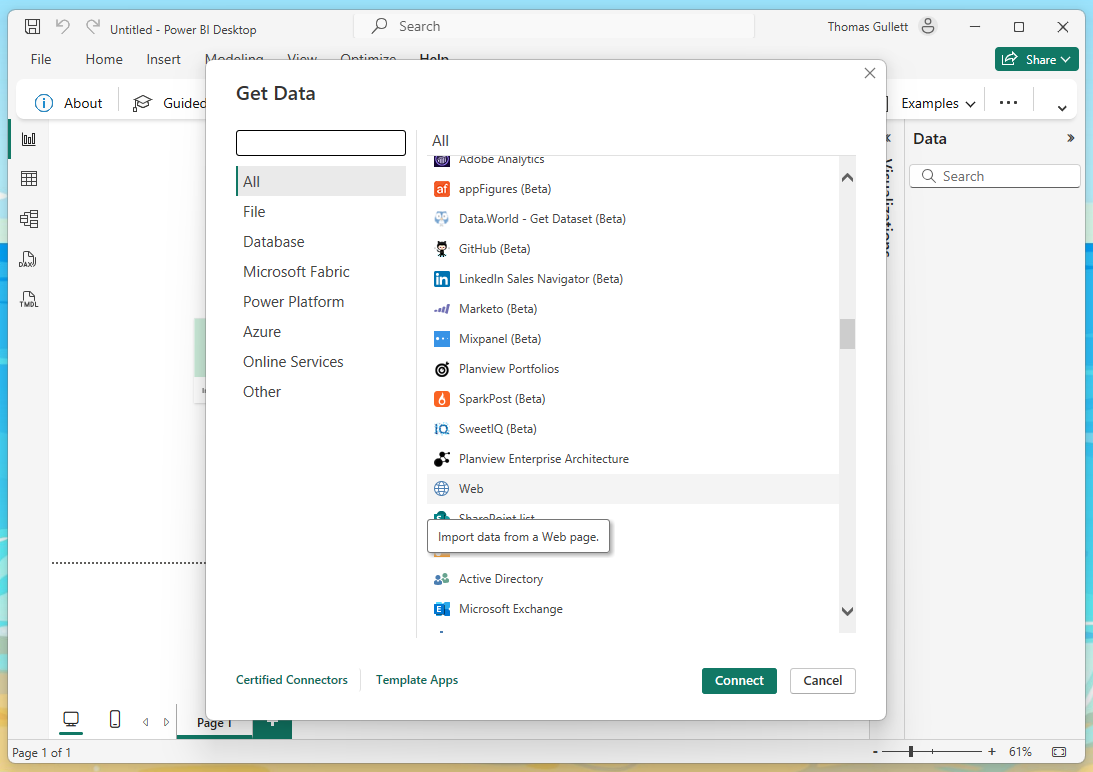This screenshot has height=772, width=1093.
Task: Click the GitHub octocat icon
Action: pos(442,249)
